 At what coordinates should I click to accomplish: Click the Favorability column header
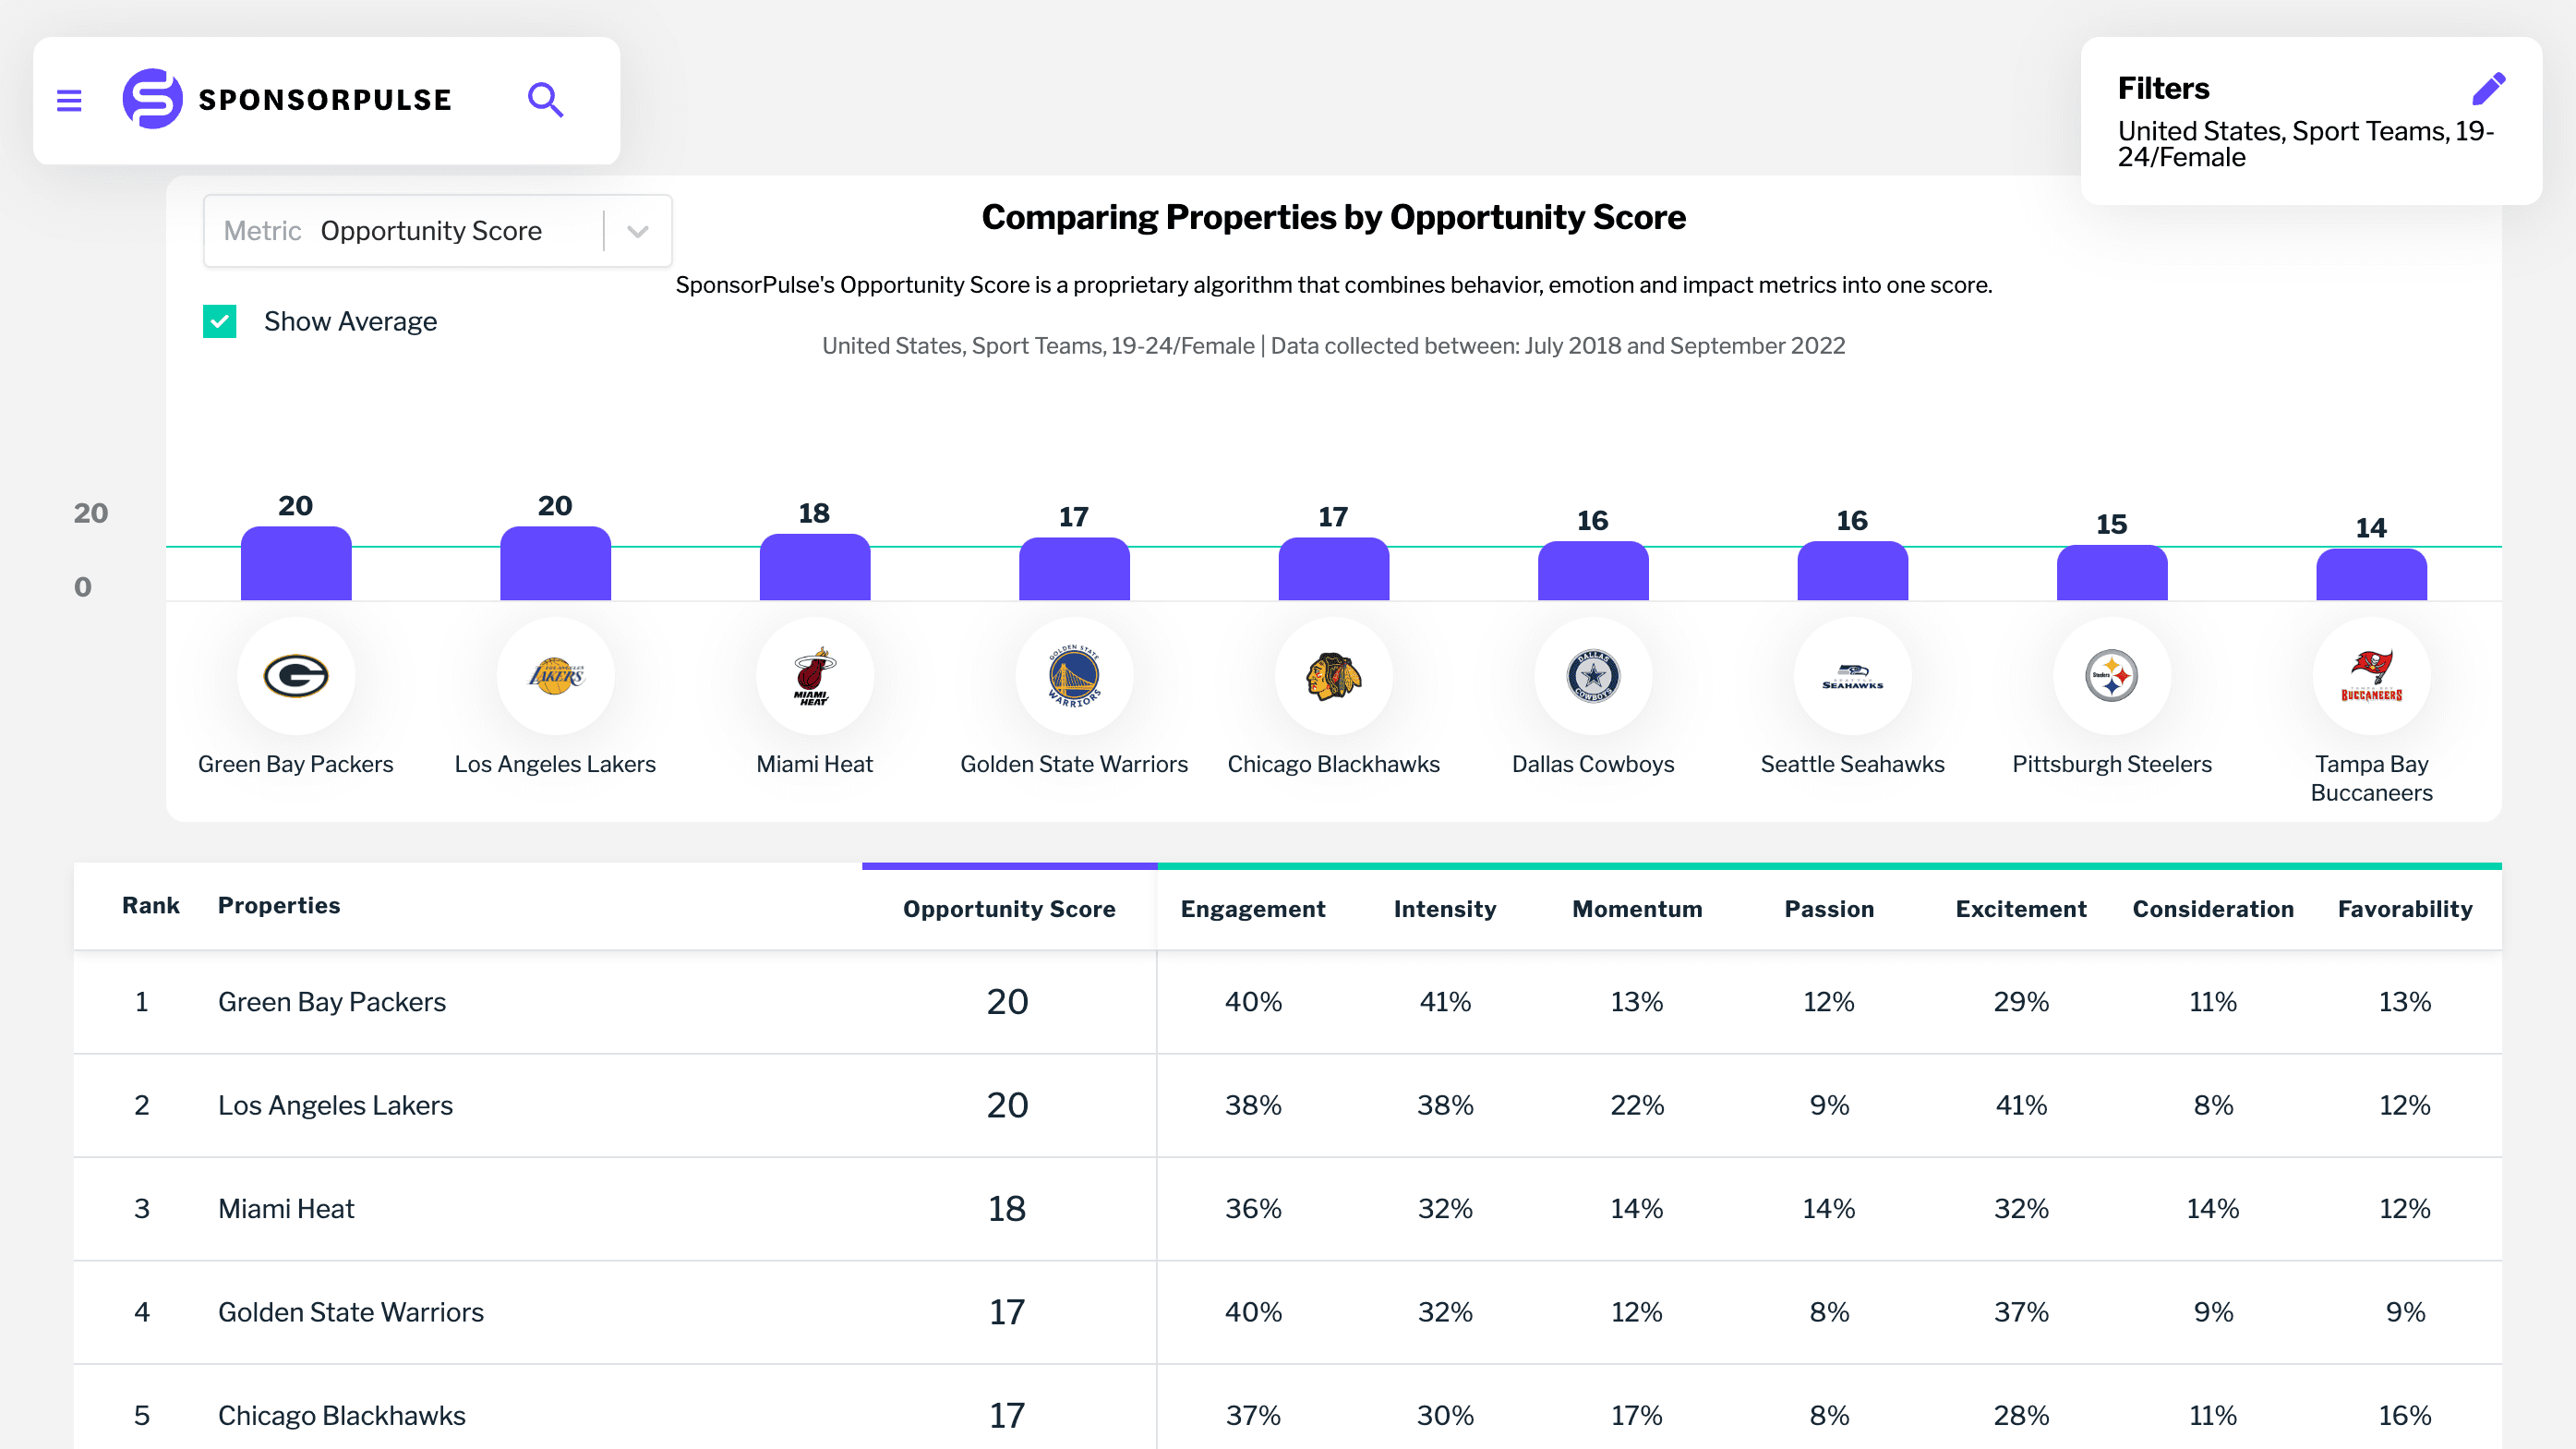[2404, 909]
